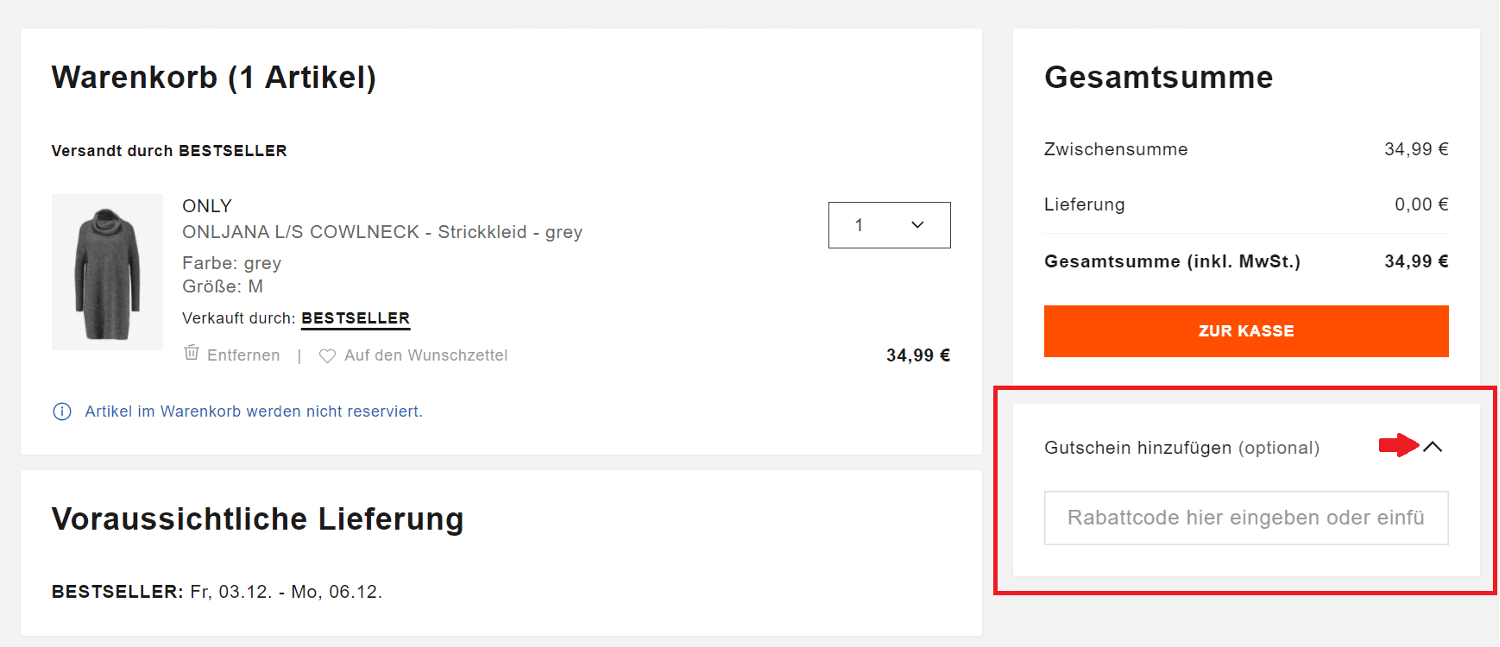
Task: Open the BESTSELLER seller link
Action: click(x=355, y=318)
